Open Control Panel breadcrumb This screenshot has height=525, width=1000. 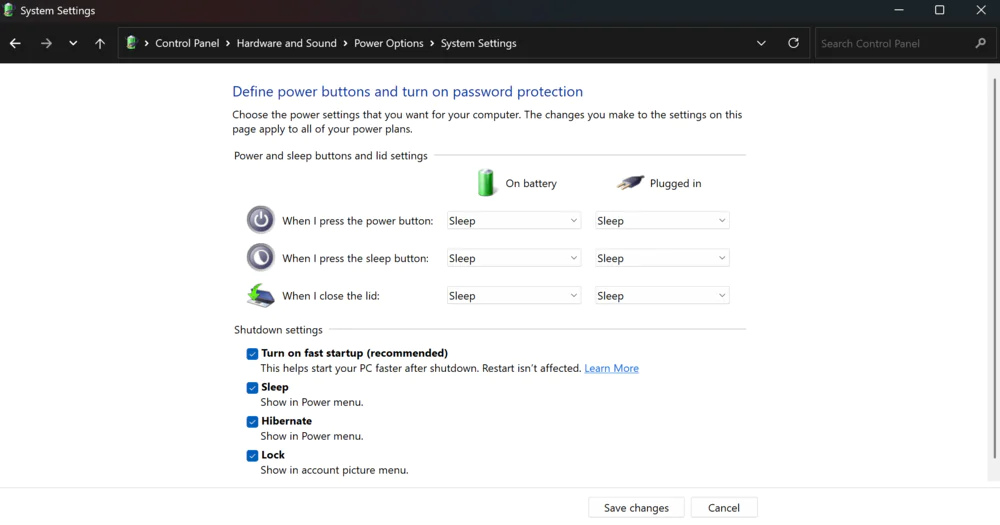[187, 43]
